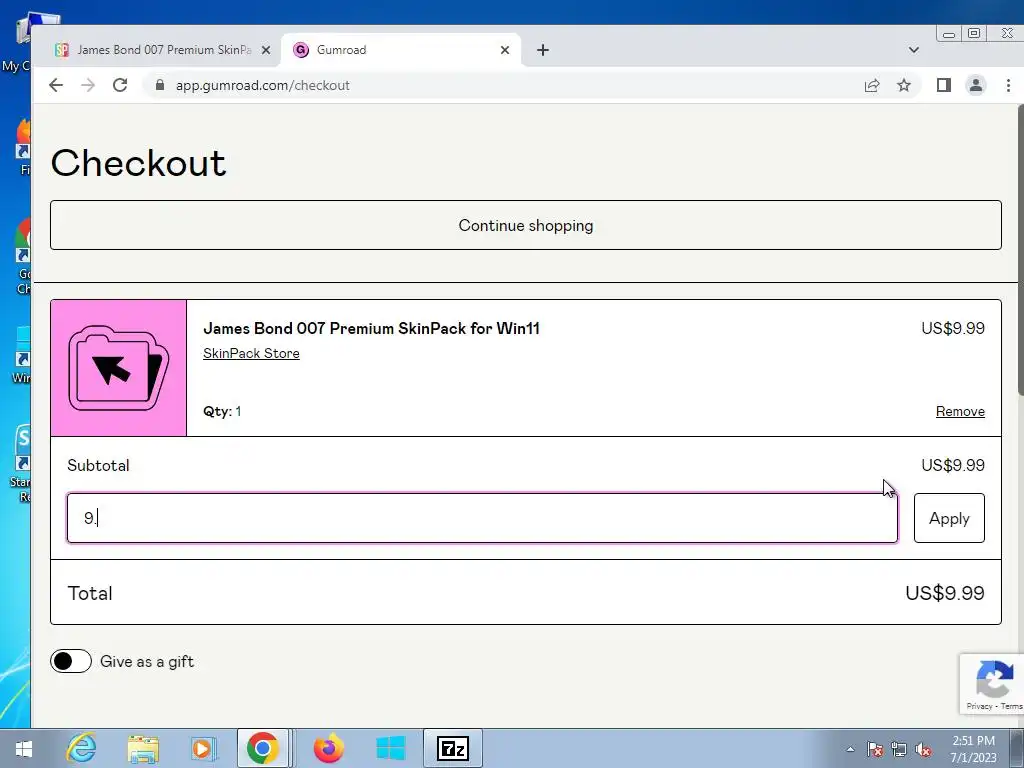Open a new browser tab
This screenshot has width=1024, height=768.
pyautogui.click(x=543, y=50)
